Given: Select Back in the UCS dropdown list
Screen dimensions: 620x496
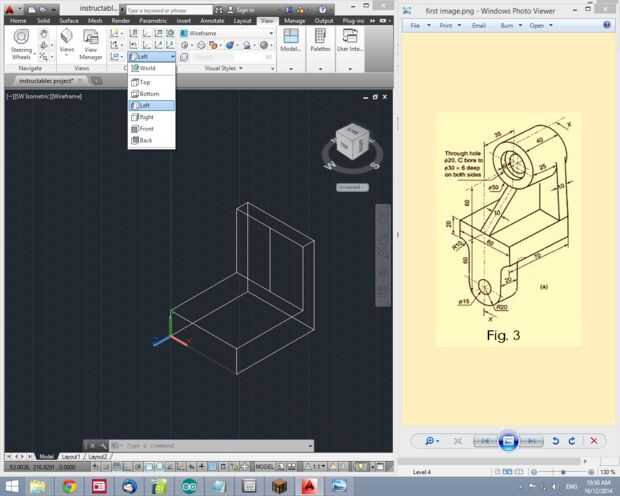Looking at the screenshot, I should [152, 140].
